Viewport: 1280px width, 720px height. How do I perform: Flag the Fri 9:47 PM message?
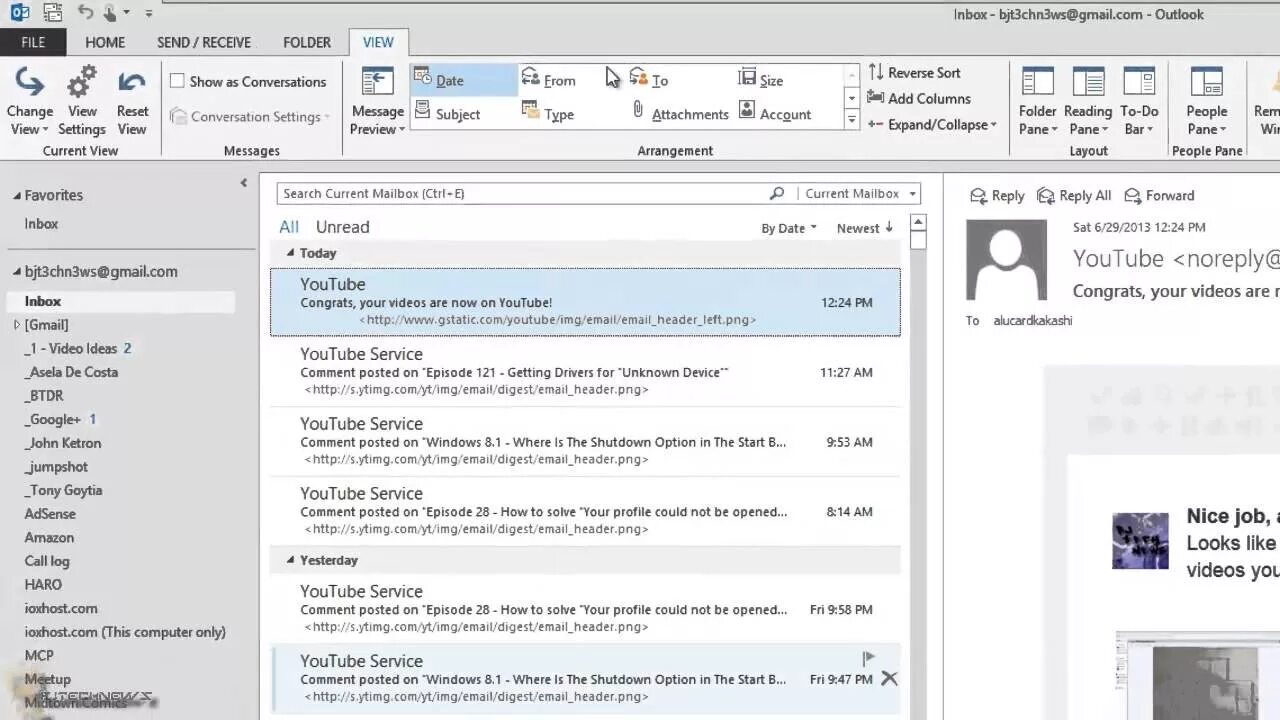pos(868,658)
